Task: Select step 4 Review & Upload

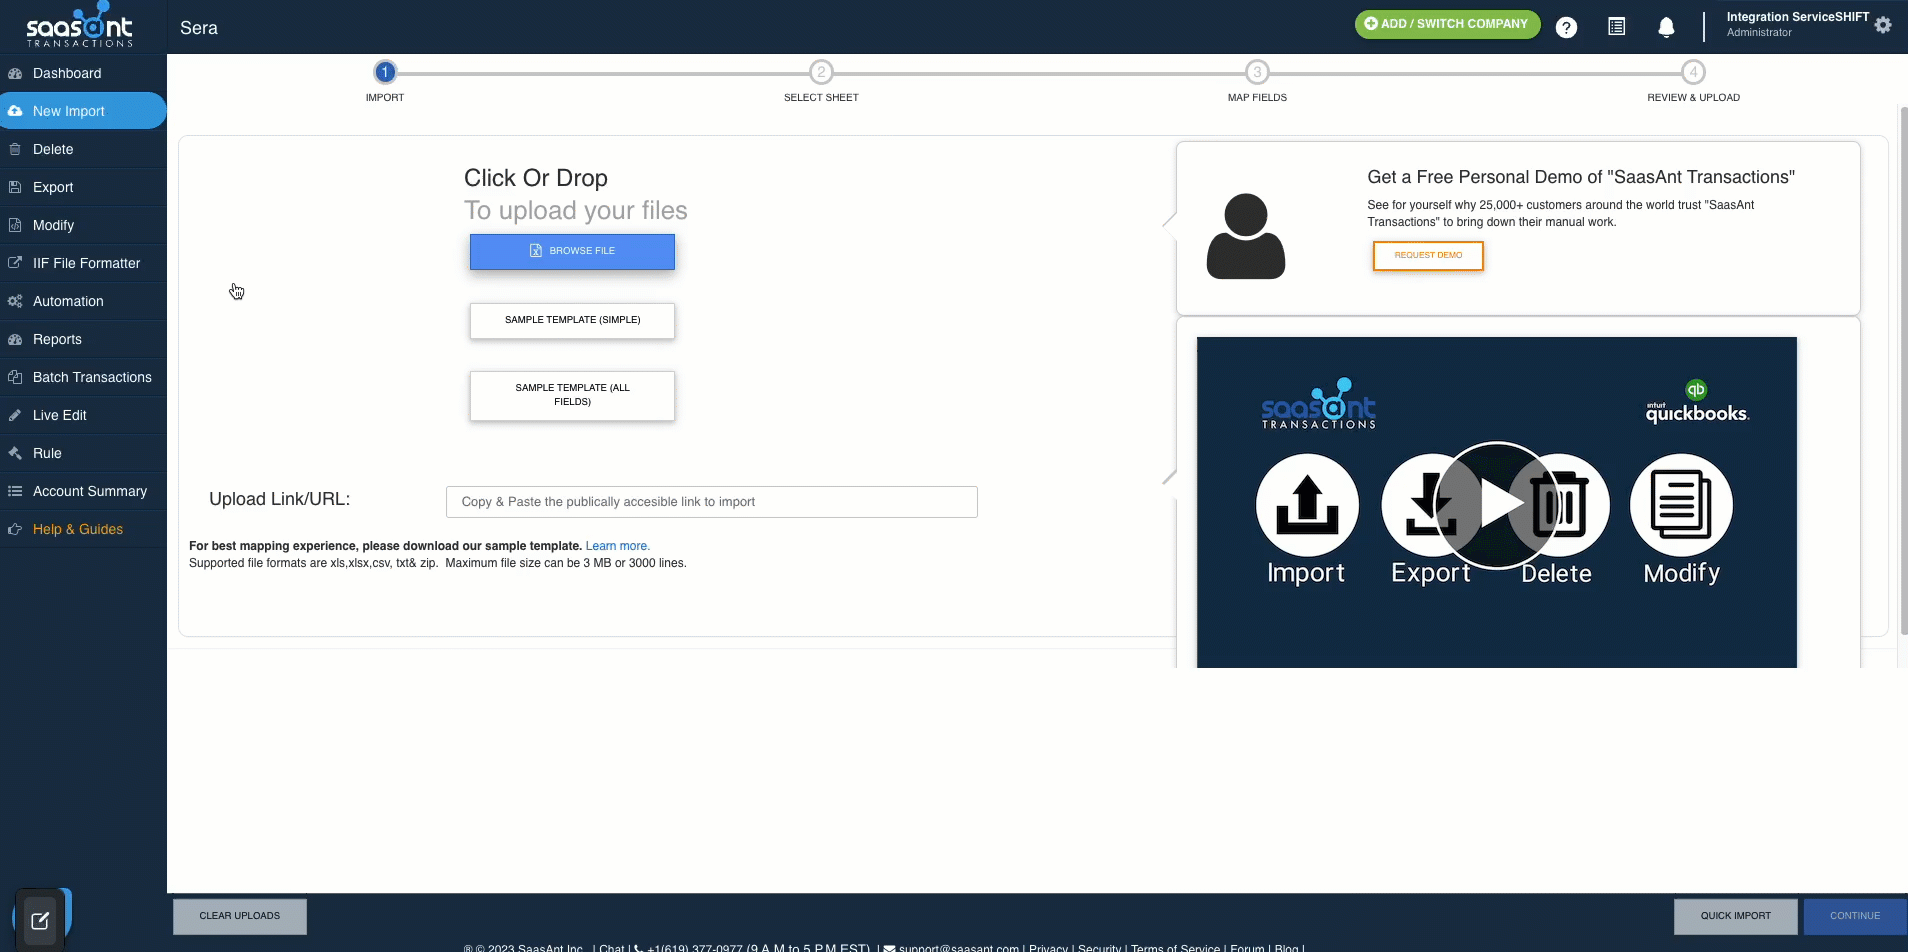Action: (1693, 72)
